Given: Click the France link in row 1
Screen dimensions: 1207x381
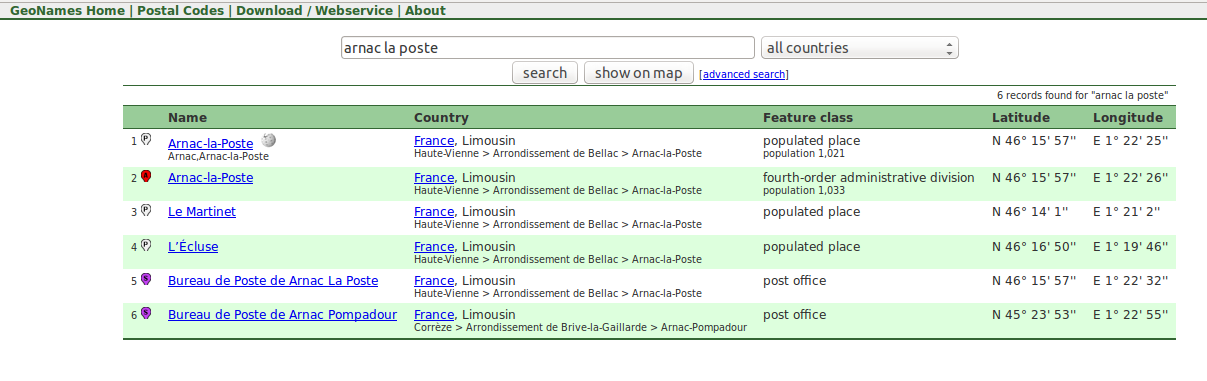Looking at the screenshot, I should point(434,141).
